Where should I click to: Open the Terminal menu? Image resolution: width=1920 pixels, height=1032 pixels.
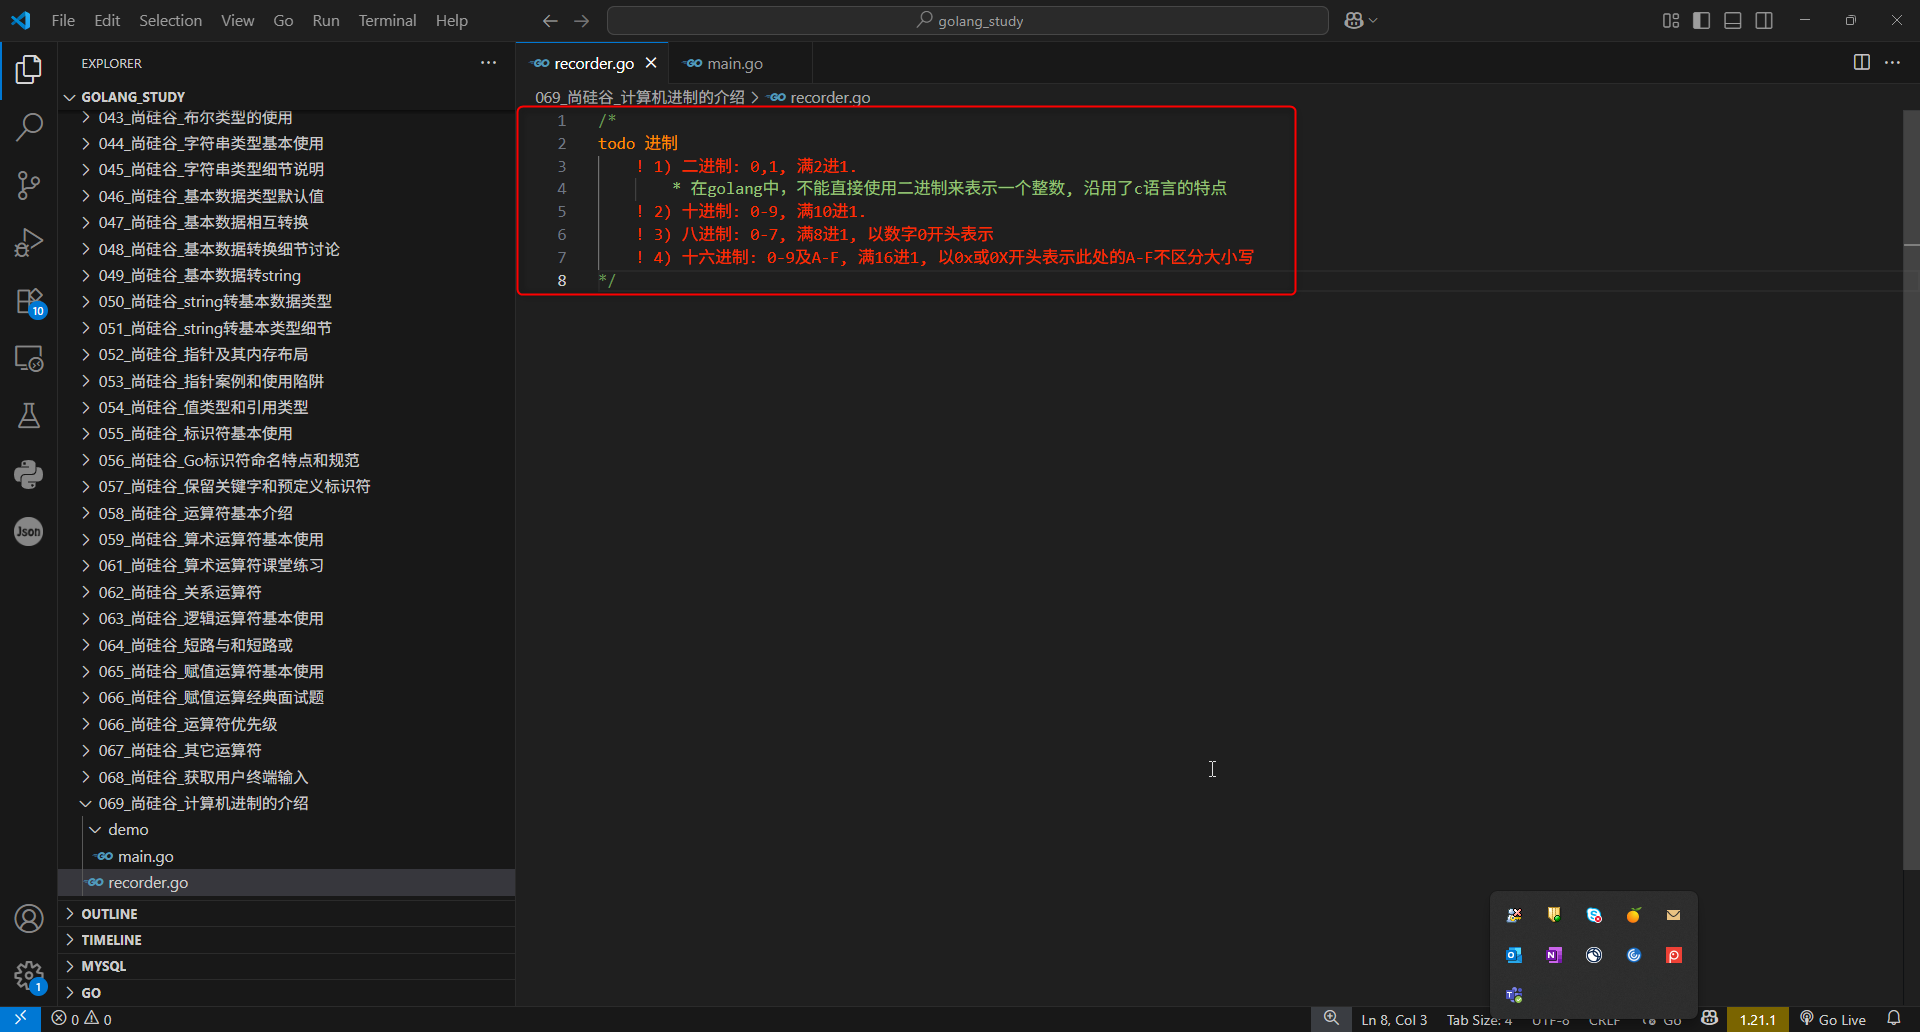pyautogui.click(x=387, y=20)
